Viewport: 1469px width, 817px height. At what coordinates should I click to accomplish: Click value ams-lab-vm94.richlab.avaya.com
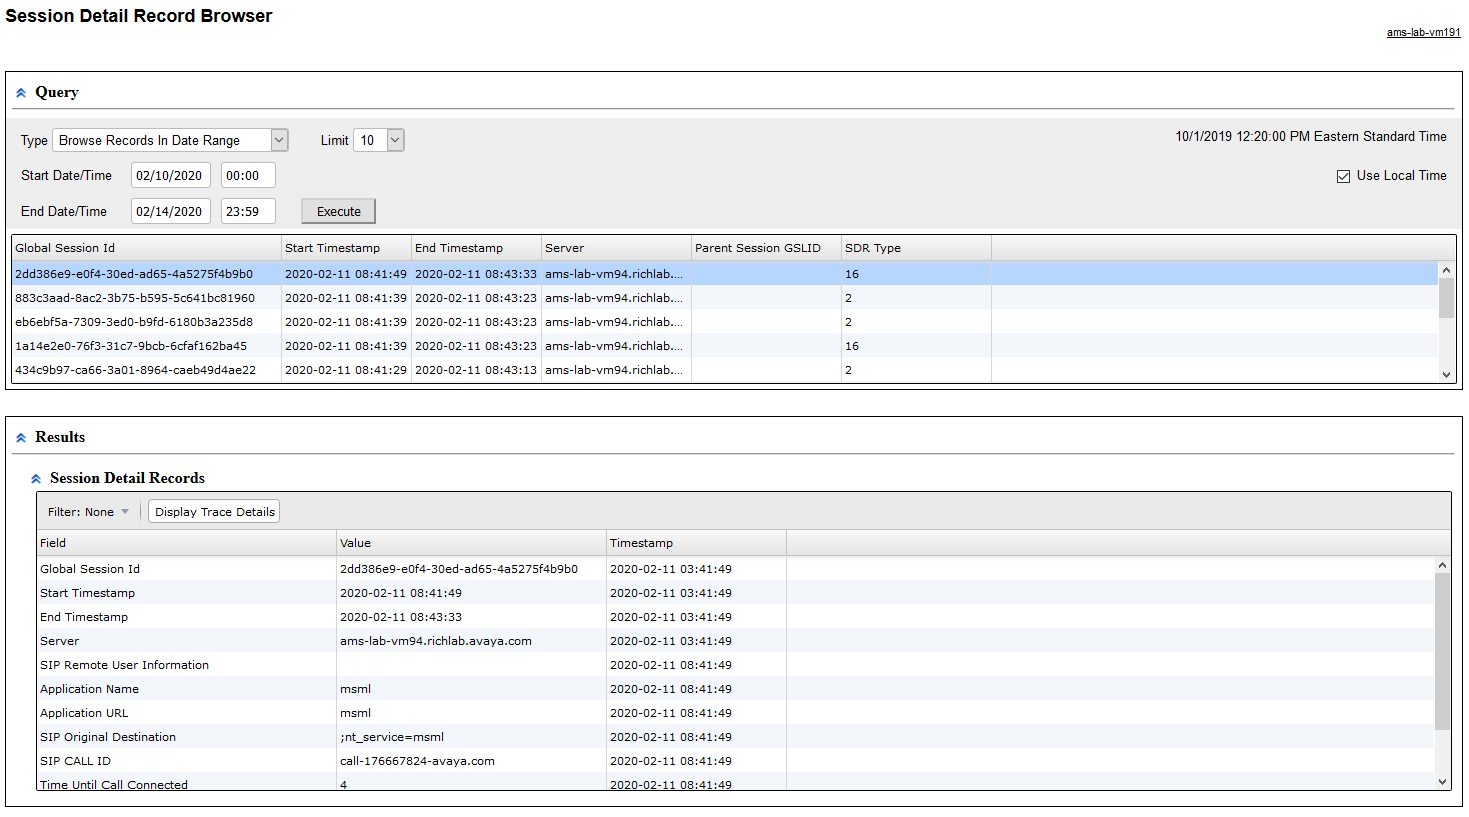point(436,641)
